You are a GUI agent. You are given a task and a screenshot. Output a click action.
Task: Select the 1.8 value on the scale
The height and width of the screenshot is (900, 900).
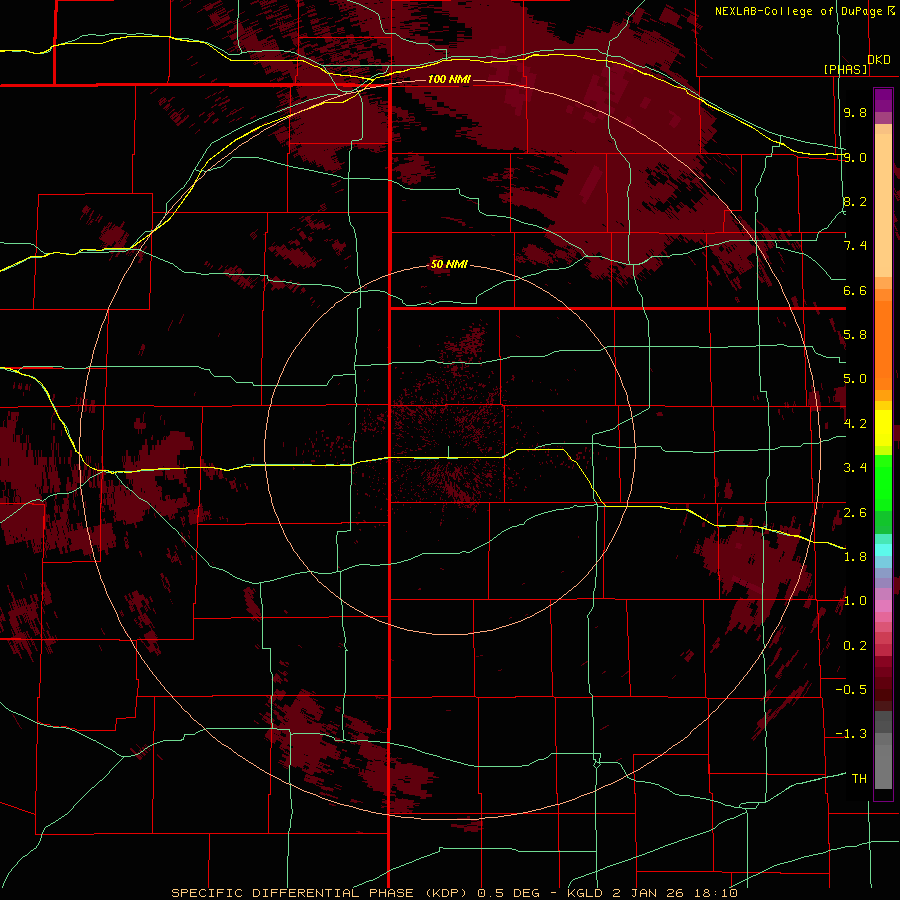[x=855, y=557]
